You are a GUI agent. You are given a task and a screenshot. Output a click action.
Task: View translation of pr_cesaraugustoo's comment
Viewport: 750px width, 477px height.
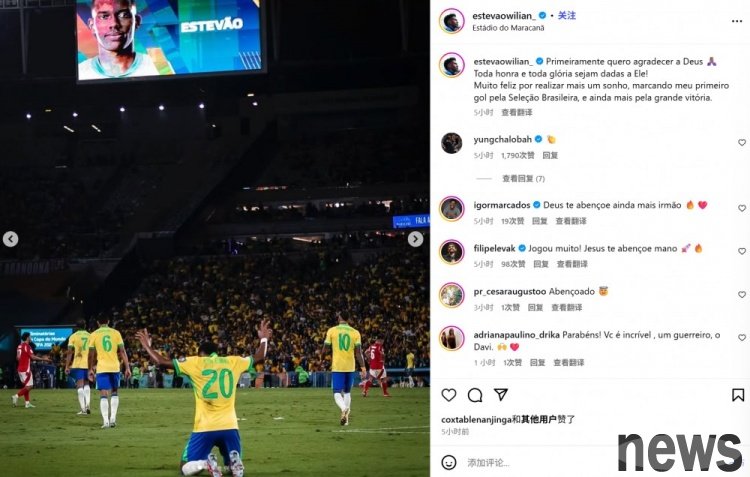click(x=567, y=307)
